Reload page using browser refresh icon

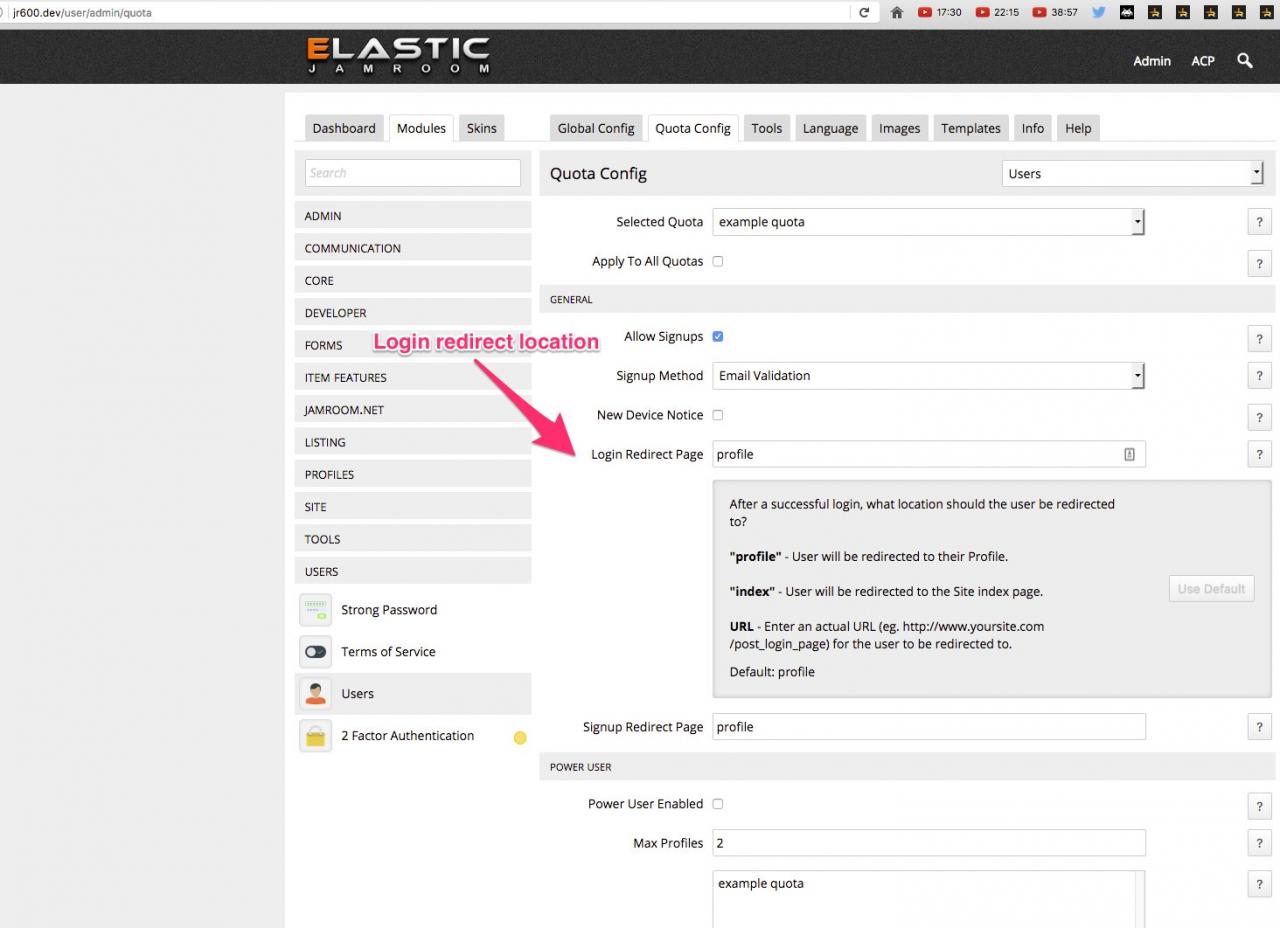pos(864,13)
